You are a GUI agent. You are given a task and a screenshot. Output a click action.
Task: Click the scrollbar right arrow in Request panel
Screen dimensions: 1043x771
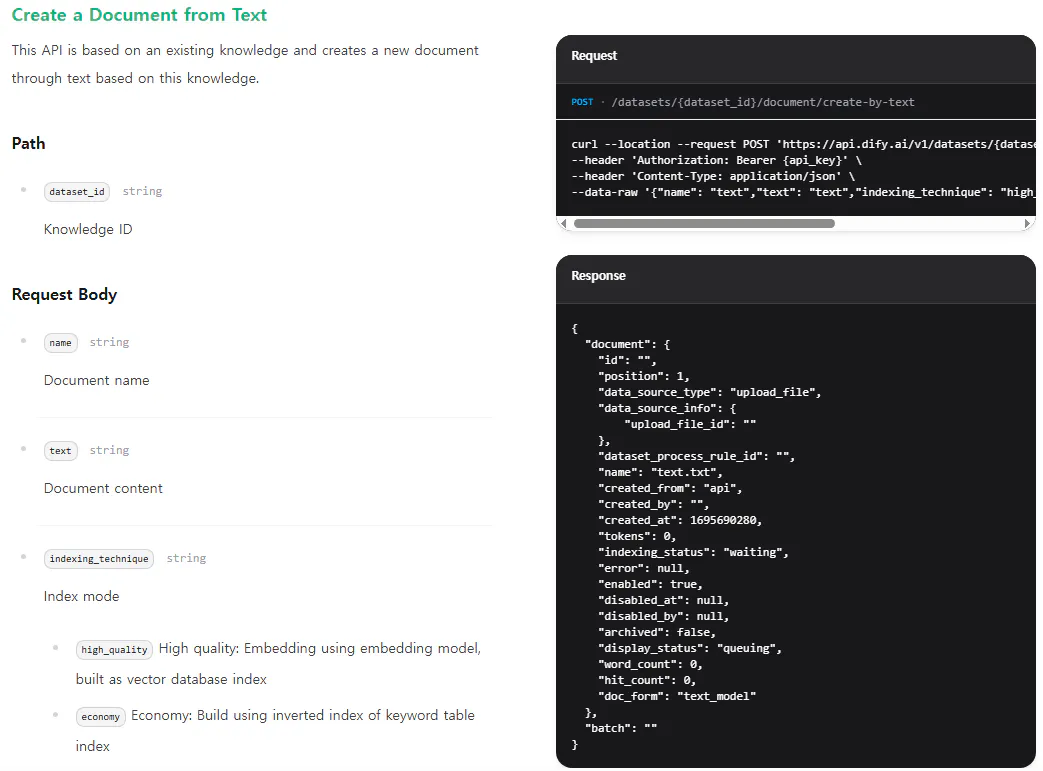pyautogui.click(x=1028, y=224)
